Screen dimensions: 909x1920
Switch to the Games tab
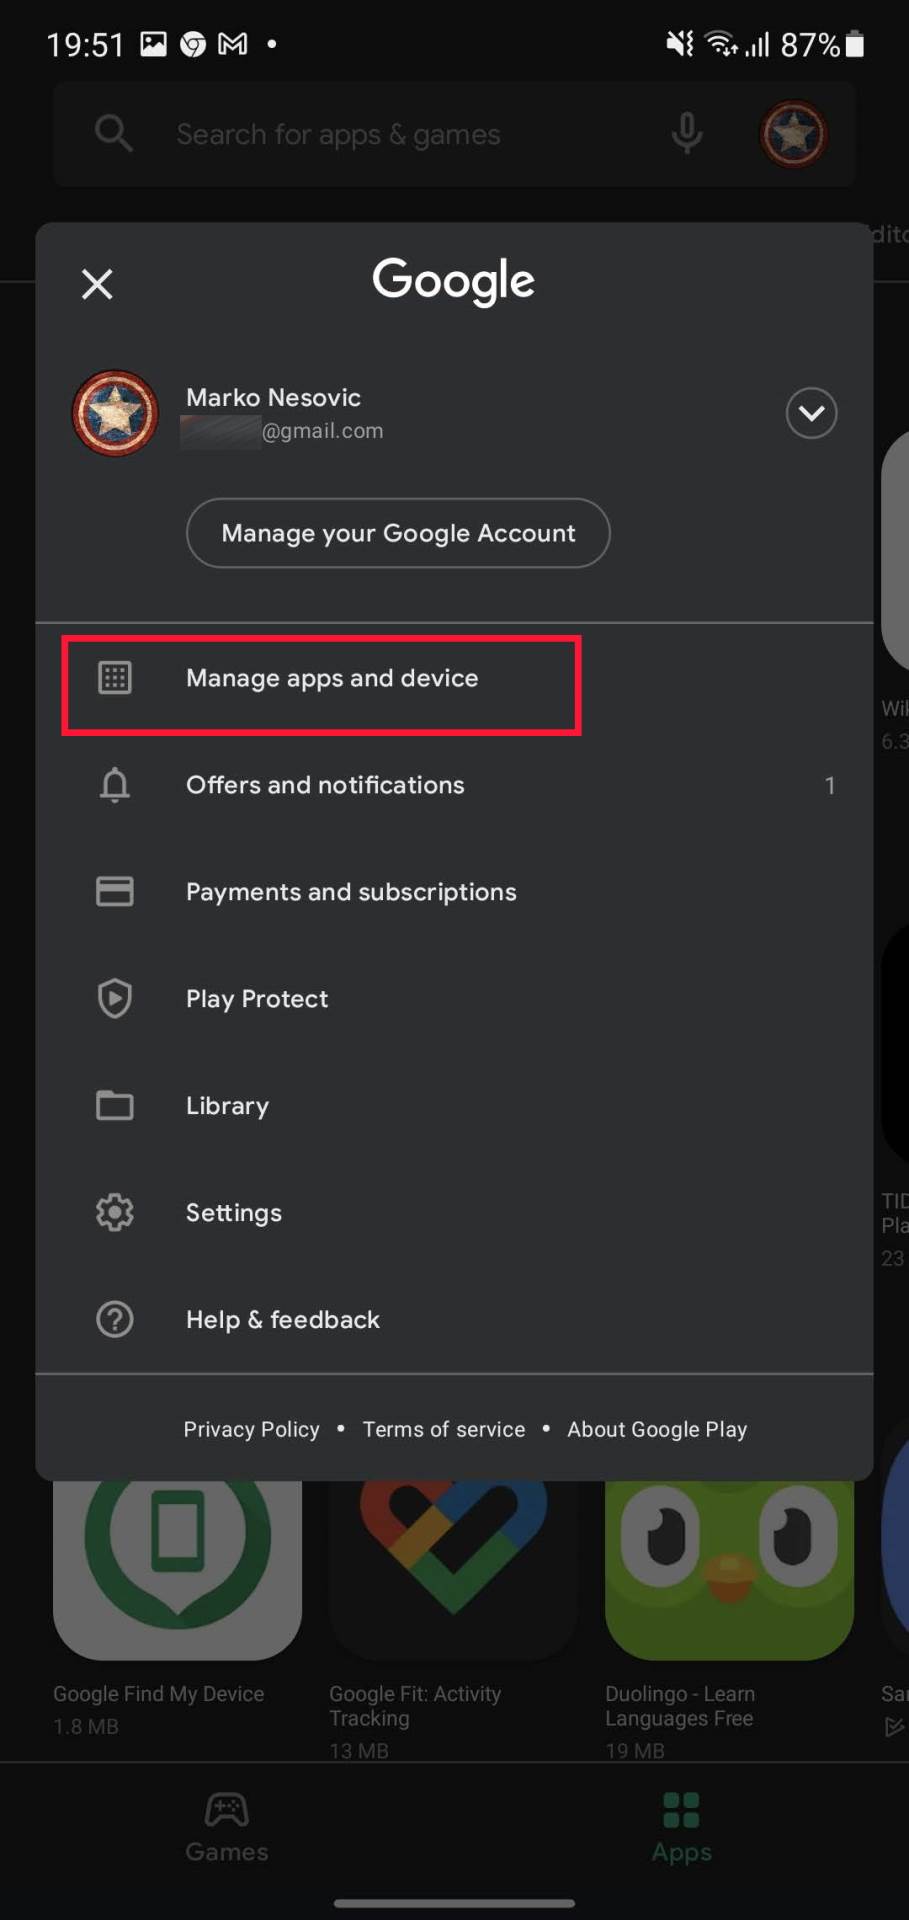click(227, 1829)
